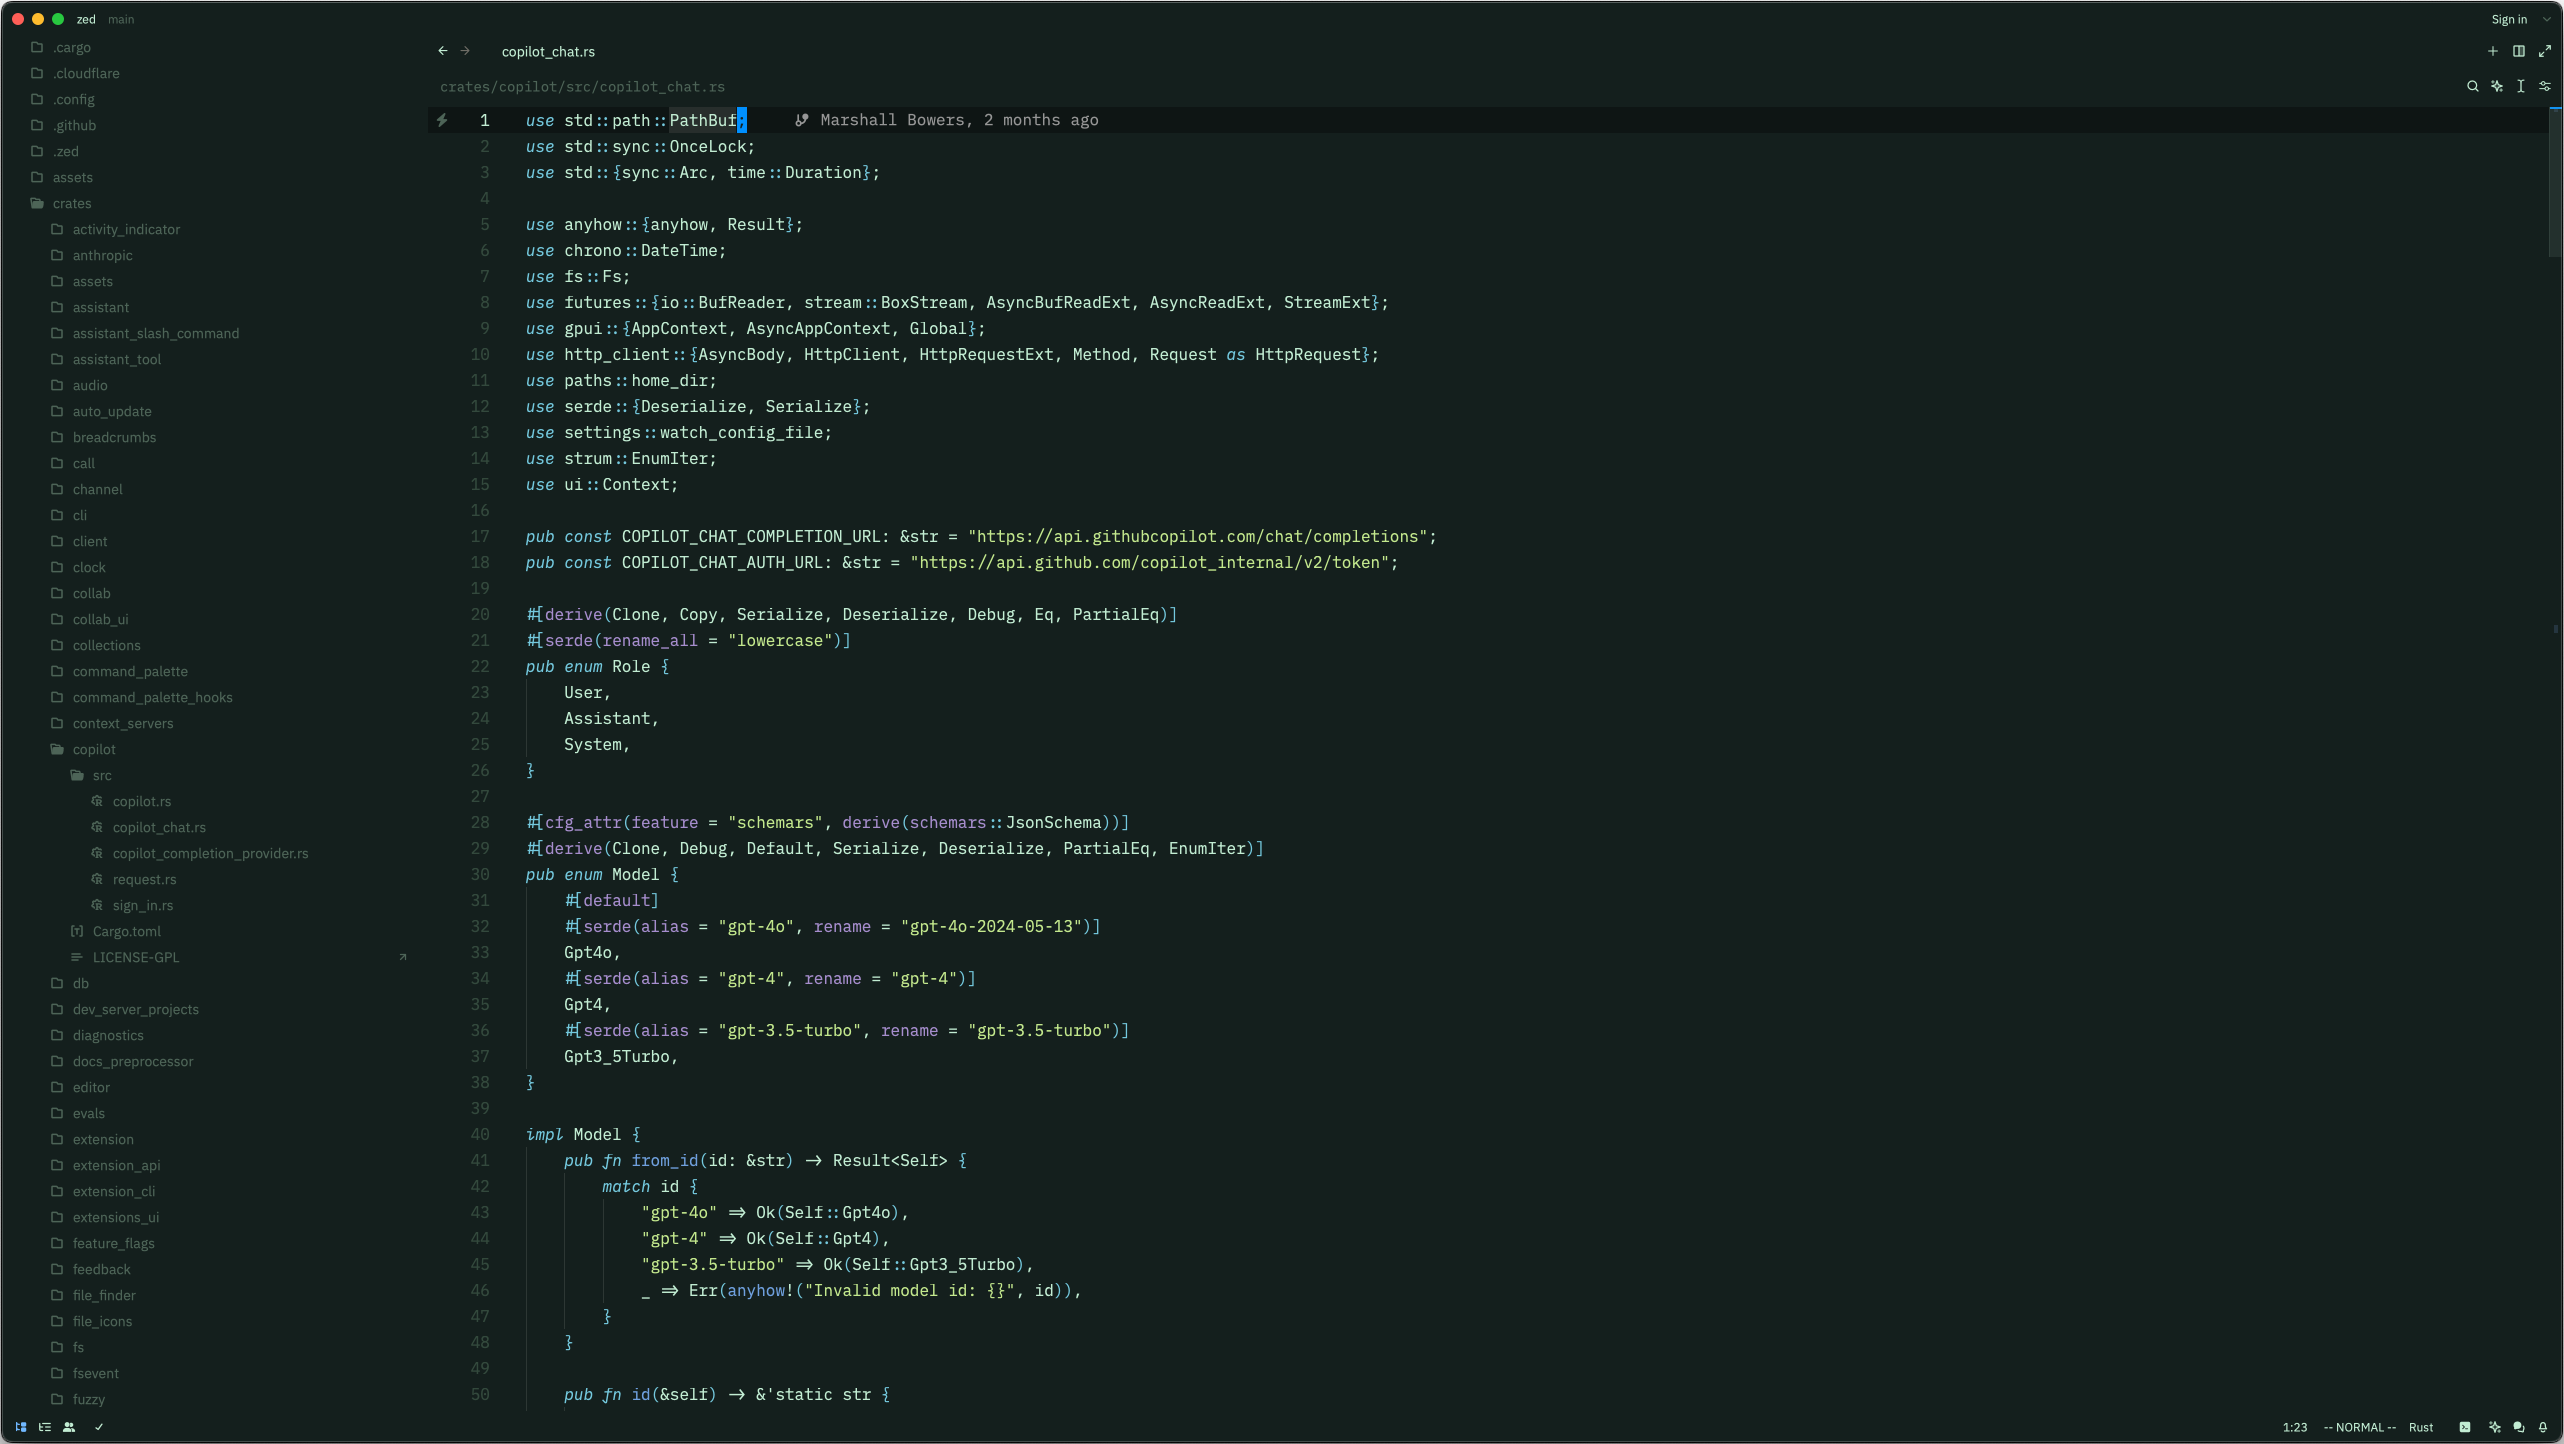Open the Sign in dropdown chevron
The height and width of the screenshot is (1444, 2564).
(2547, 19)
